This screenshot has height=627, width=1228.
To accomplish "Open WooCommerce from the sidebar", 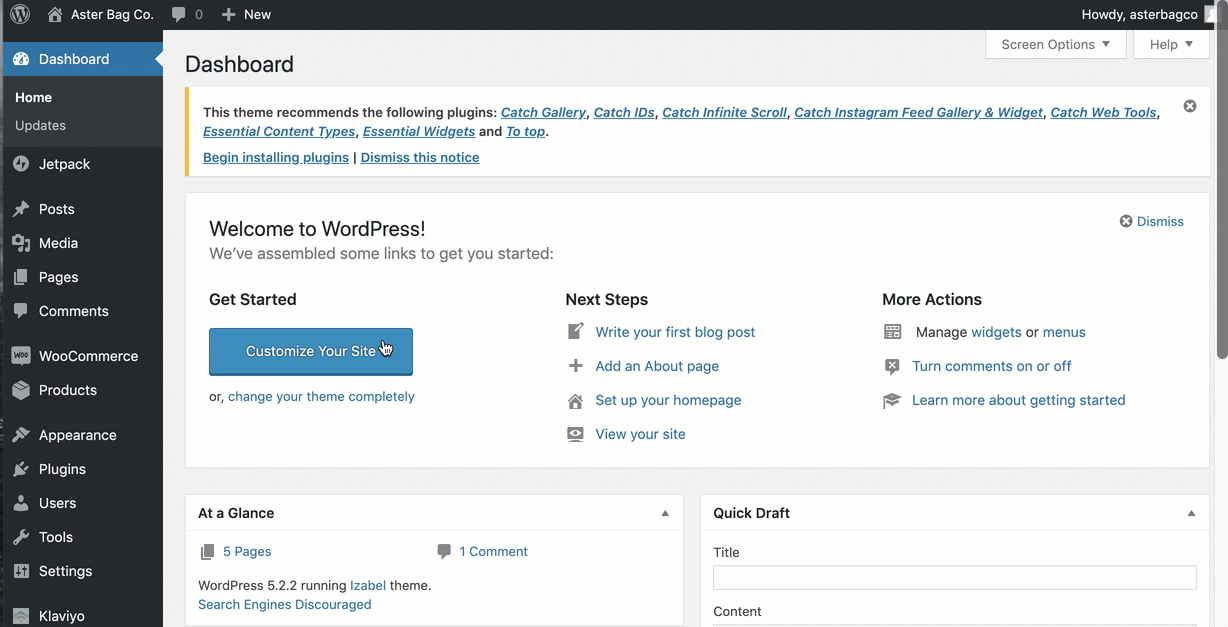I will 87,356.
